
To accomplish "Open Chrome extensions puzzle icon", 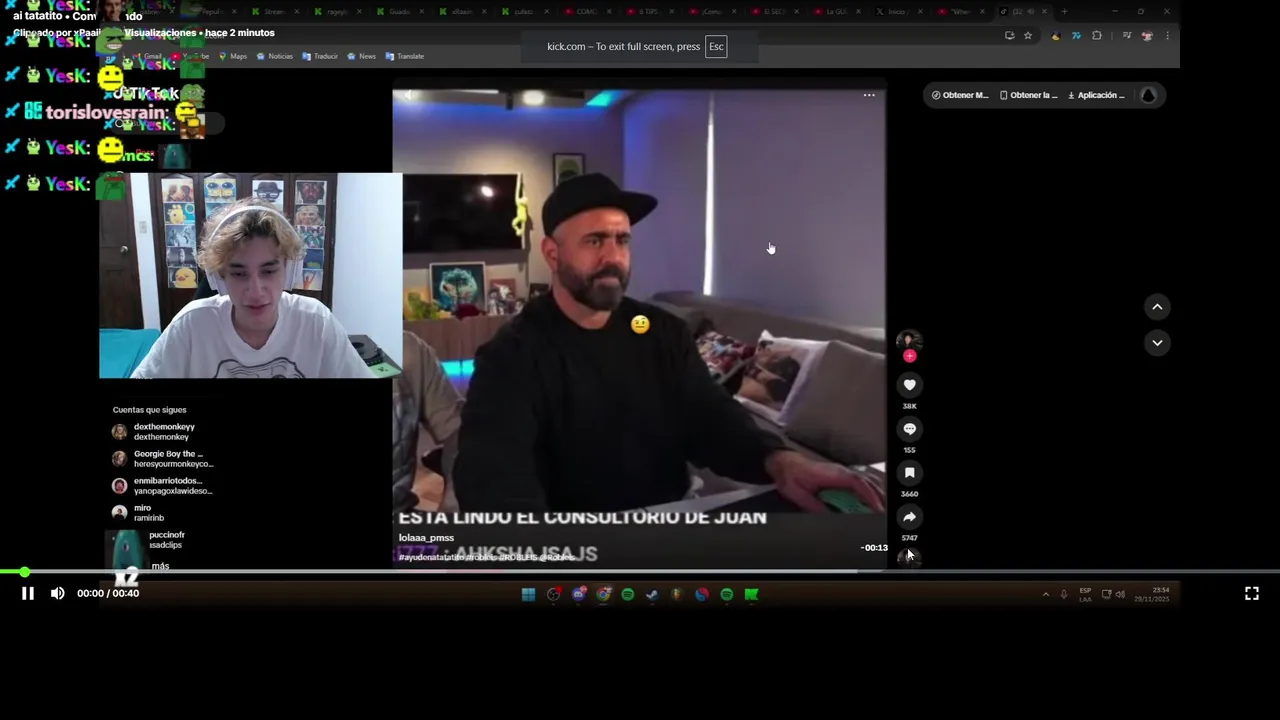I will pyautogui.click(x=1097, y=36).
